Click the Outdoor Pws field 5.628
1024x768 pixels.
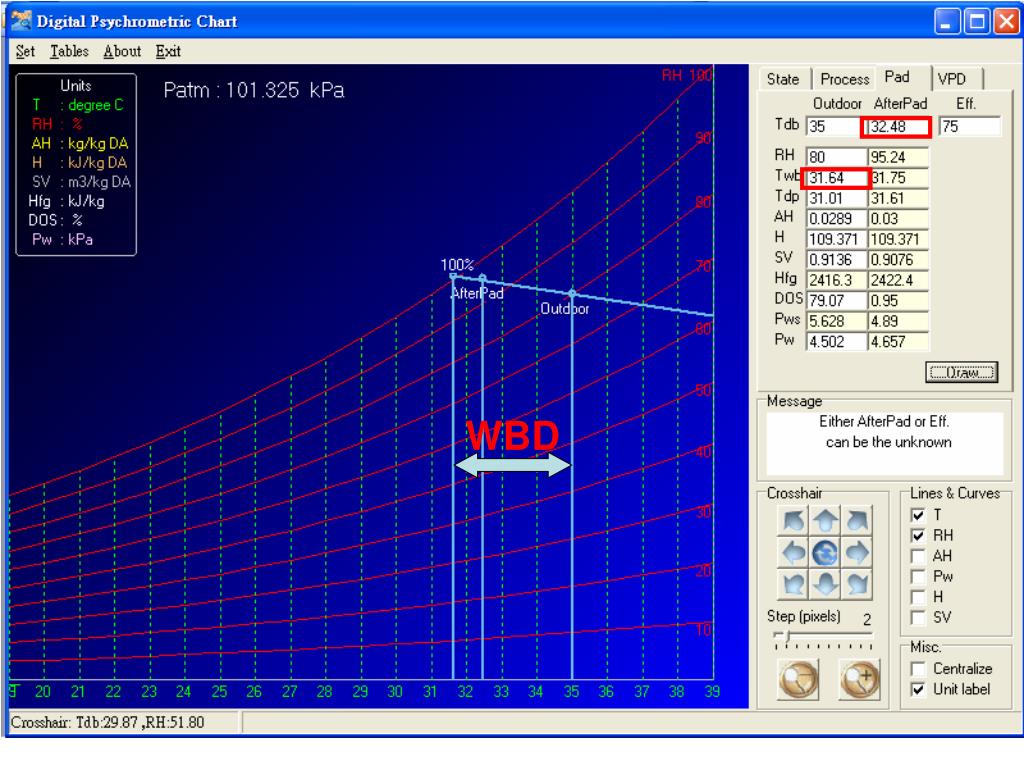(837, 322)
